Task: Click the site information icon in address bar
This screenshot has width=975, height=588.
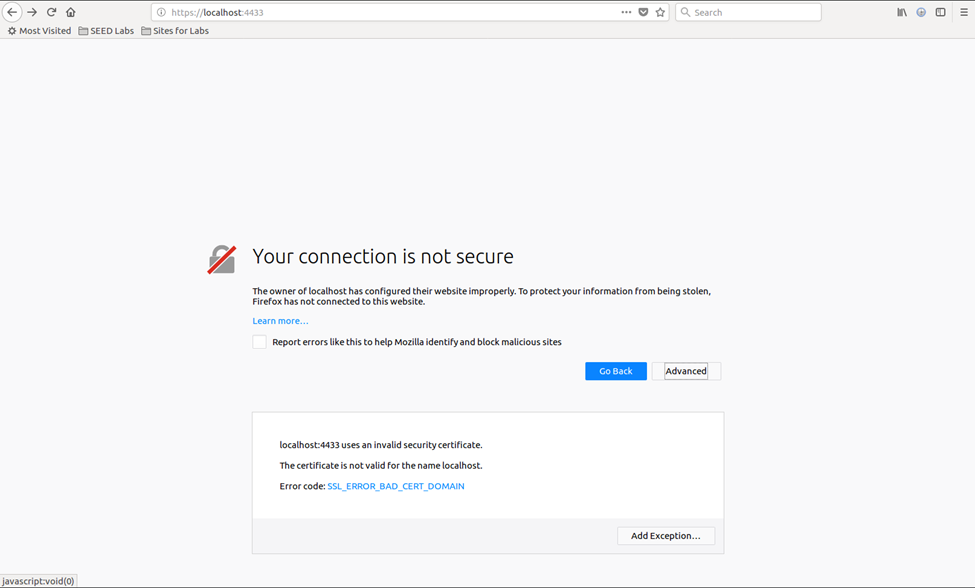Action: (159, 11)
